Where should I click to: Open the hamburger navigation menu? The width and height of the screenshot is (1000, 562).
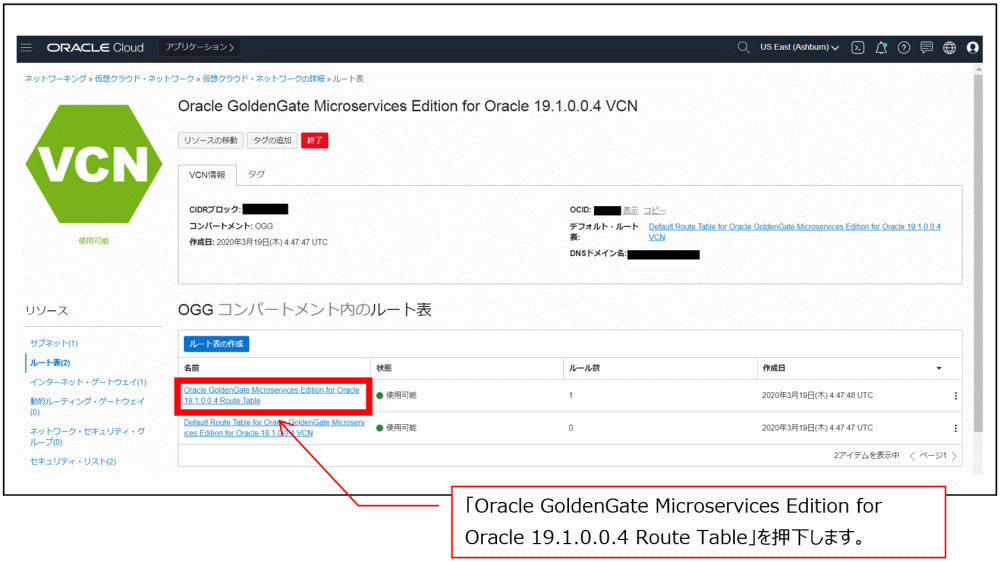[x=26, y=48]
